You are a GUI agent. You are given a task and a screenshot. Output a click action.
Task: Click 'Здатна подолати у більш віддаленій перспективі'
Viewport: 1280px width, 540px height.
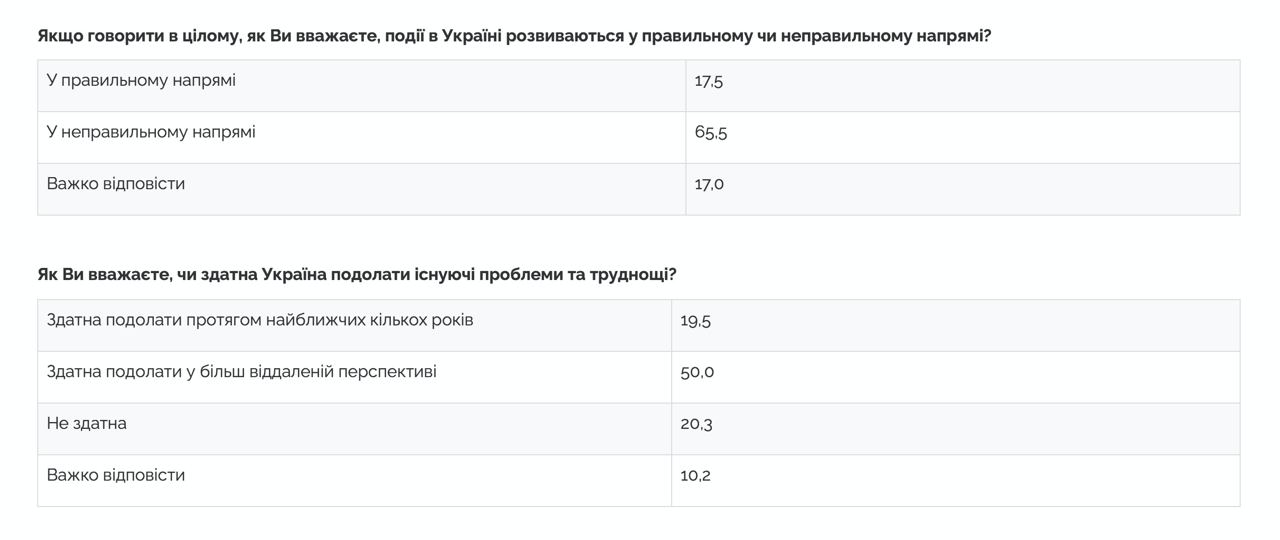tap(241, 372)
